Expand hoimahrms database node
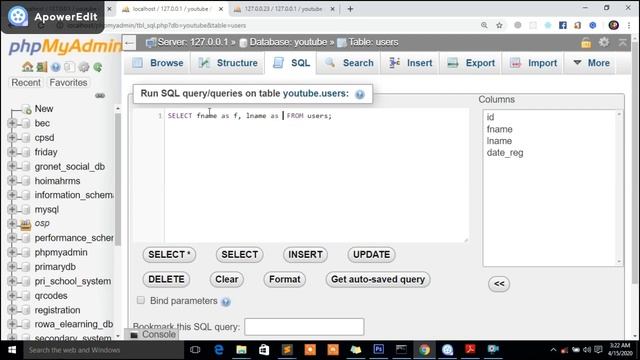Screen dimensions: 640x360 pyautogui.click(x=12, y=180)
